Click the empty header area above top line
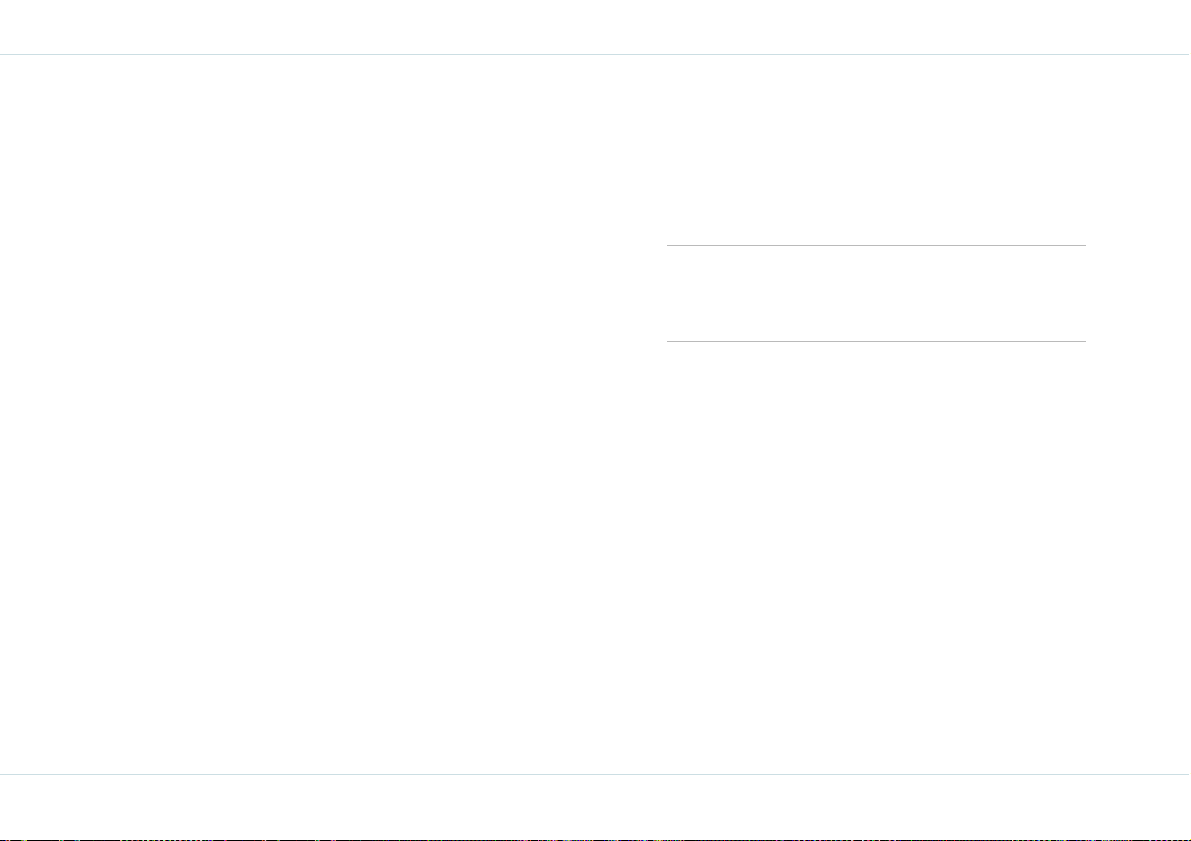Screen dimensions: 1191x841 pyautogui.click(x=596, y=27)
